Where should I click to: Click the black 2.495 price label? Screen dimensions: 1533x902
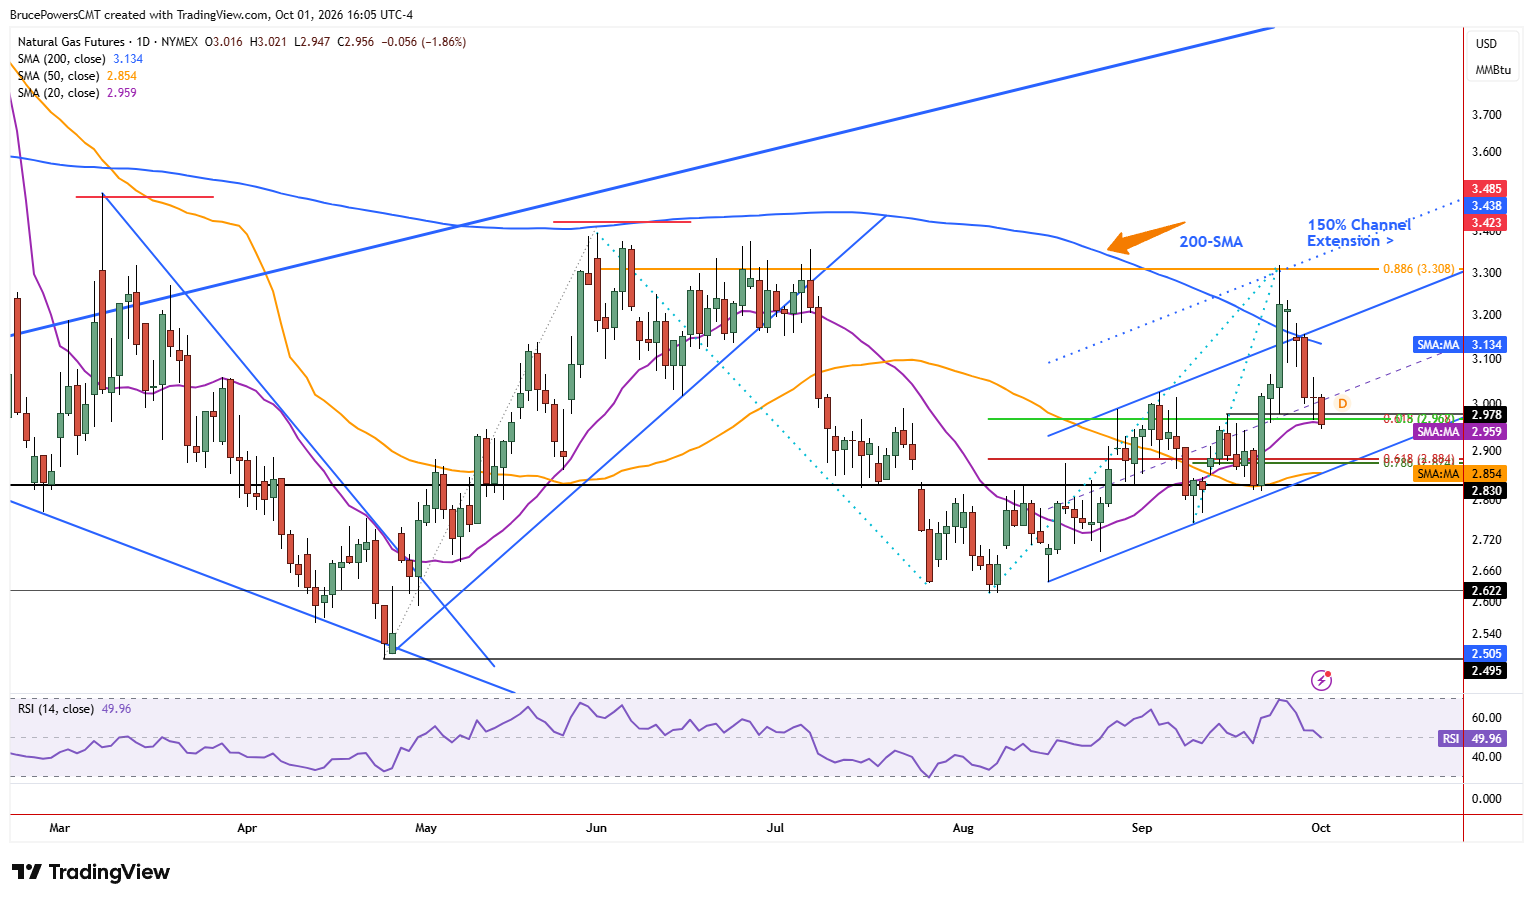[x=1486, y=671]
